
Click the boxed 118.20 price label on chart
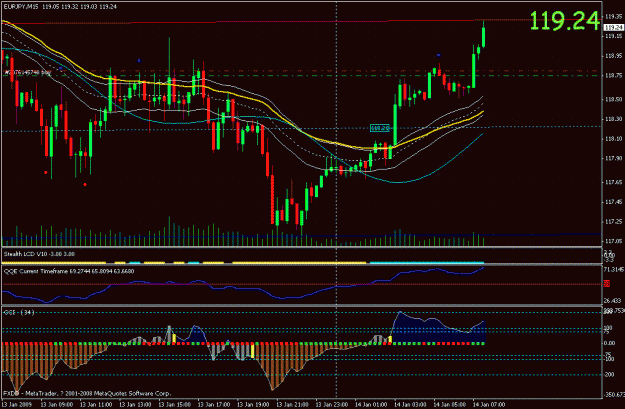click(379, 128)
